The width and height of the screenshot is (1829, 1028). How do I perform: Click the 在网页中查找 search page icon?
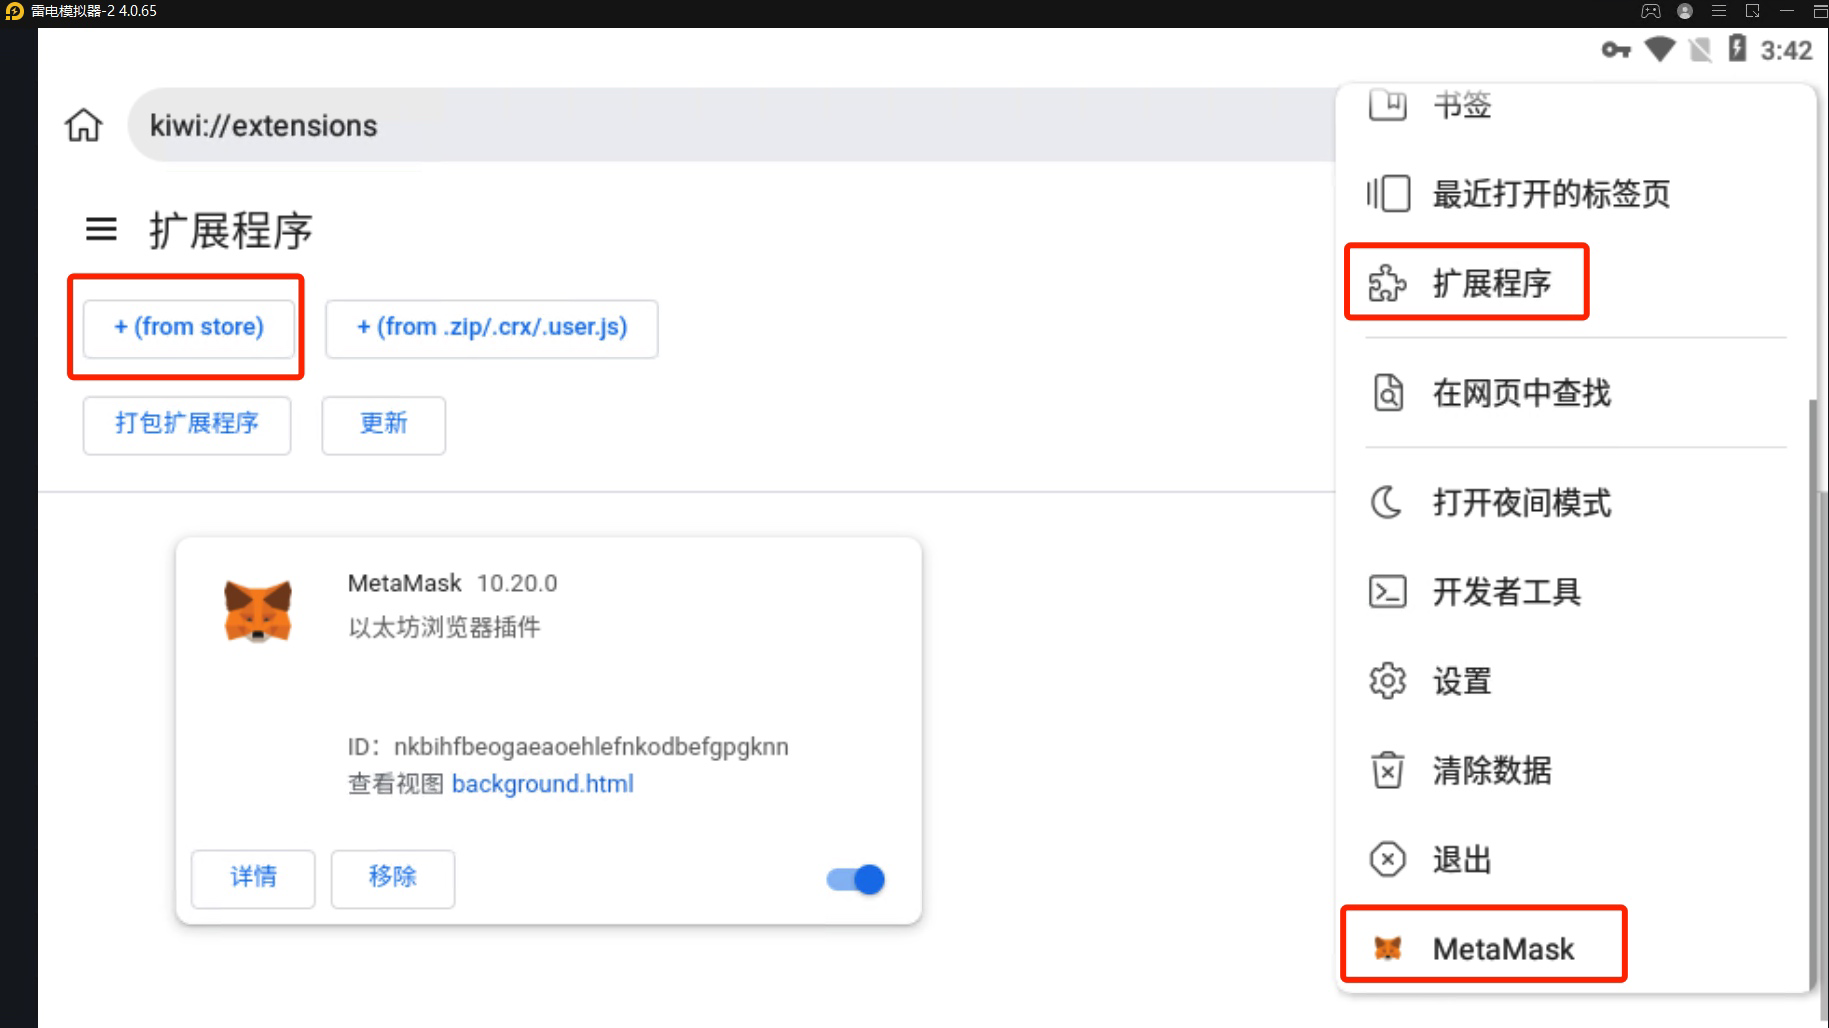(1388, 393)
